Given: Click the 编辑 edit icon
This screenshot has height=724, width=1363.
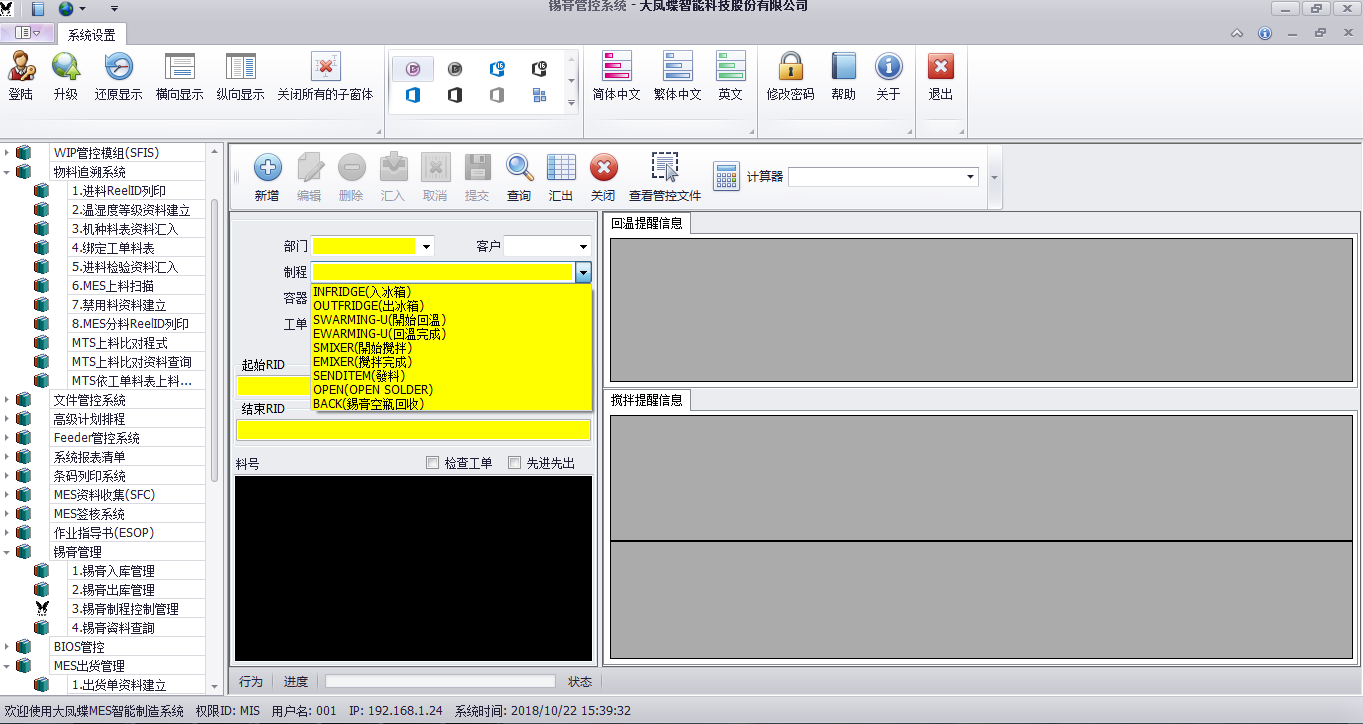Looking at the screenshot, I should (309, 167).
